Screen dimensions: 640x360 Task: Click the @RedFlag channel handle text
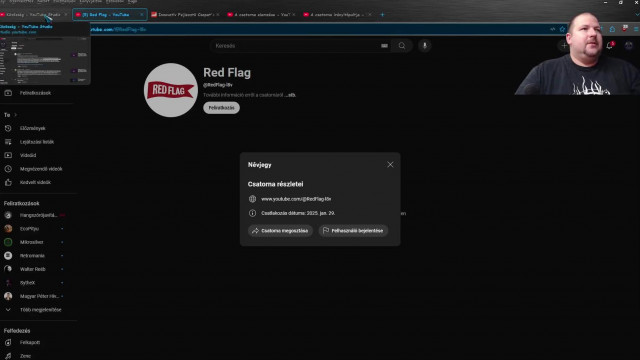[218, 85]
